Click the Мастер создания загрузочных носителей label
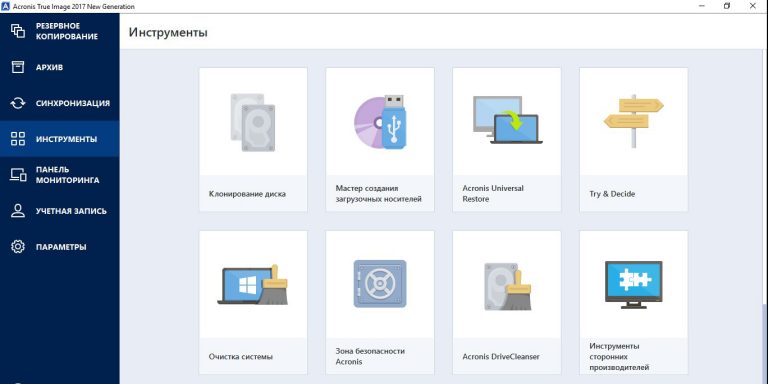Viewport: 768px width, 384px height. 379,193
